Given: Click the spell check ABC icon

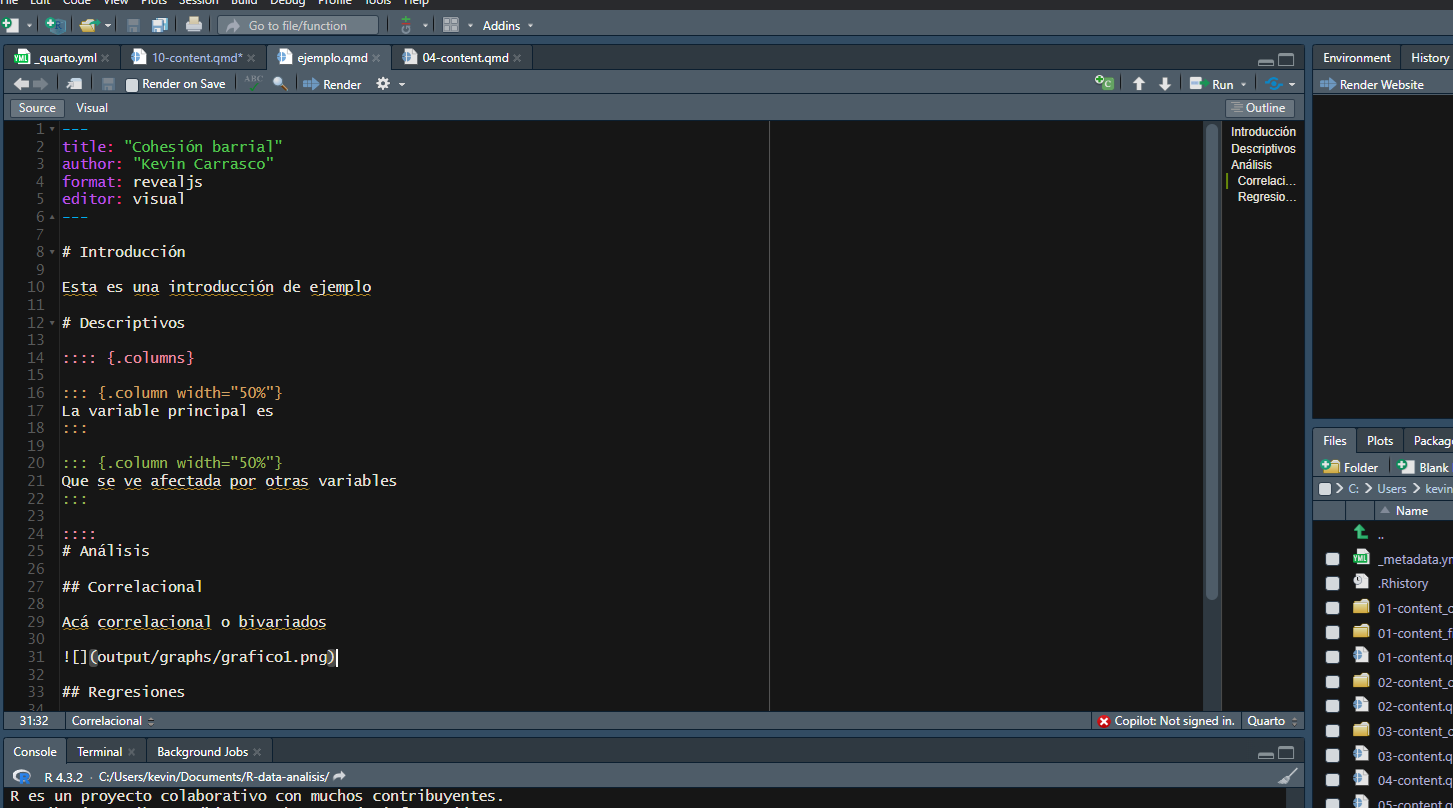Looking at the screenshot, I should coord(254,84).
